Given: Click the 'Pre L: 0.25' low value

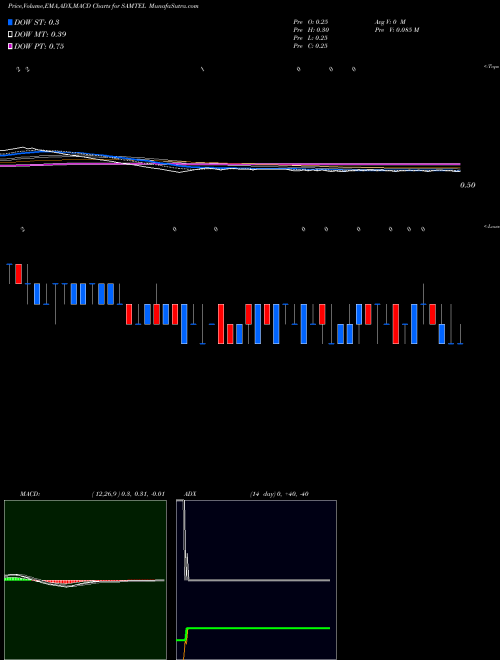Looking at the screenshot, I should pyautogui.click(x=311, y=38).
